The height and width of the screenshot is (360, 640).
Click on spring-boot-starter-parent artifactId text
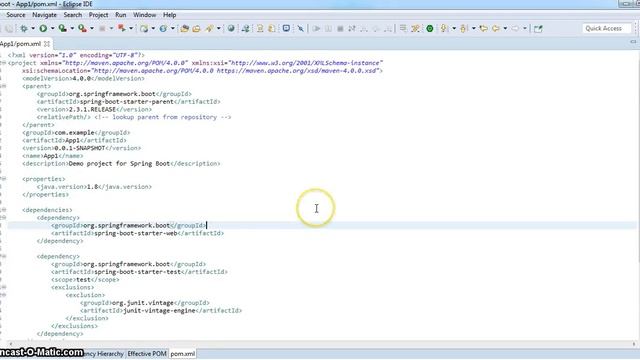click(127, 102)
